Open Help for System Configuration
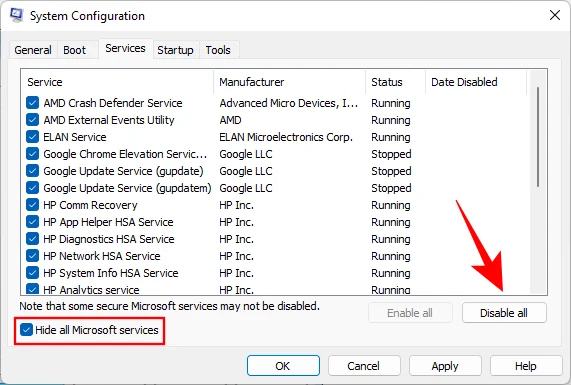Screen dimensions: 571x385 point(526,366)
